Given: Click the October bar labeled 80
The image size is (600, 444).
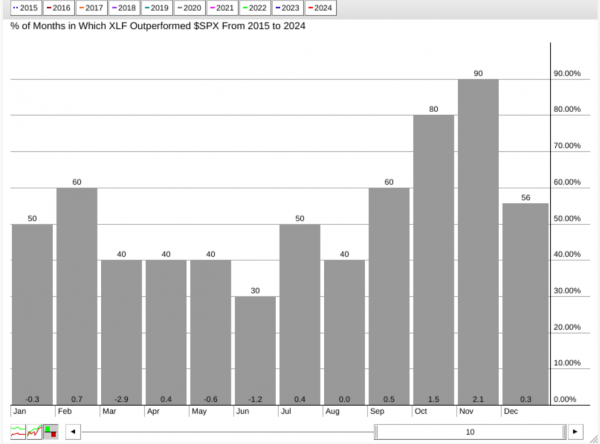Looking at the screenshot, I should coord(434,260).
